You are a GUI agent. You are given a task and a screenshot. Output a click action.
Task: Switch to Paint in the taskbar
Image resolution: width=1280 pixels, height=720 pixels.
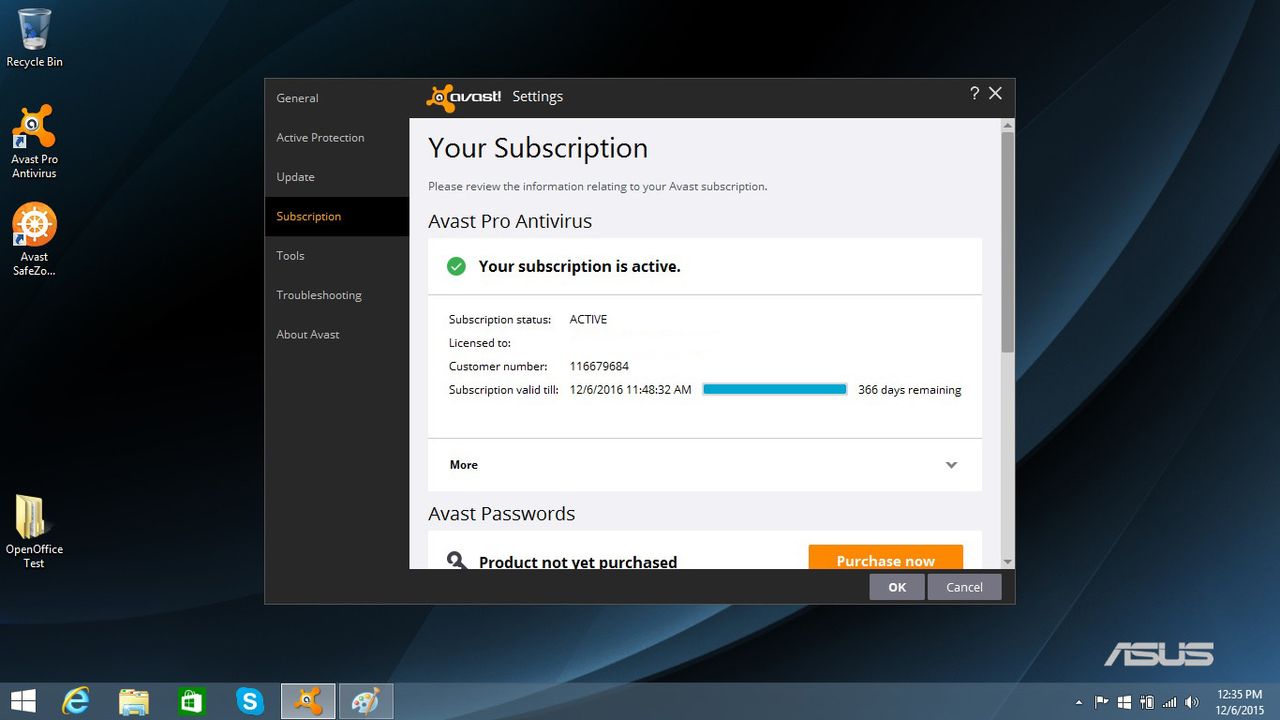366,701
